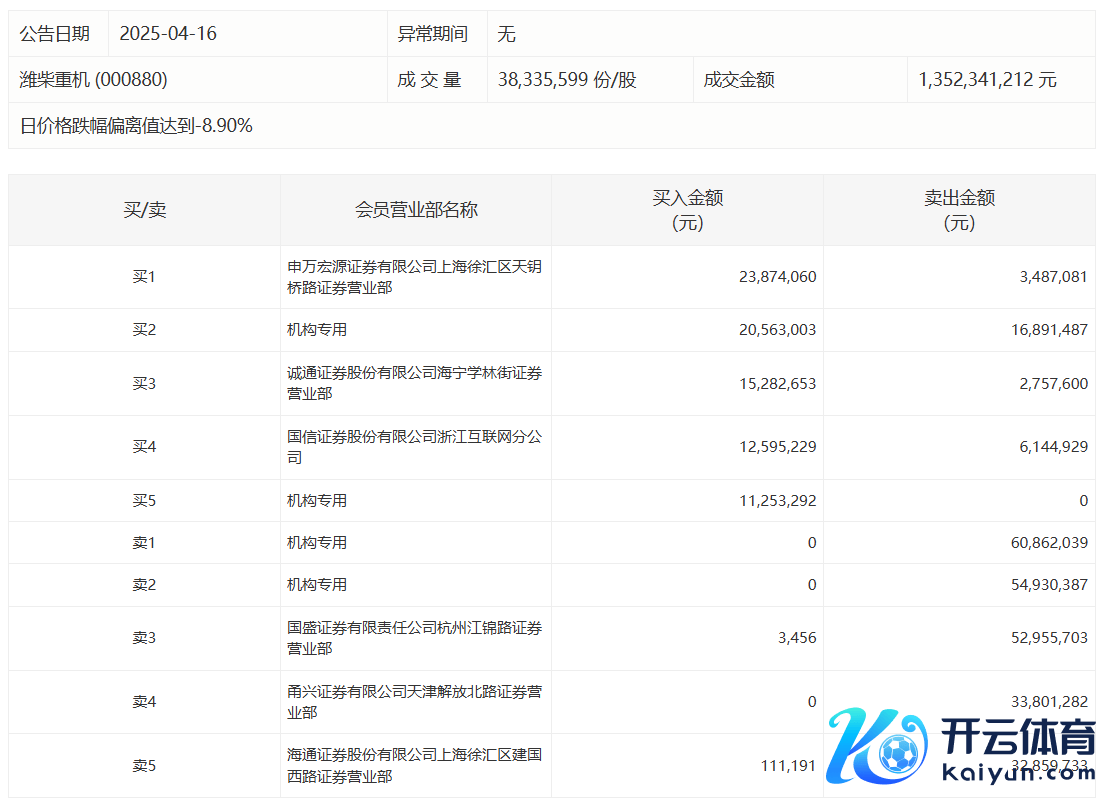
Task: Select the 成交量 value 38,335,599 份/股
Action: (567, 80)
